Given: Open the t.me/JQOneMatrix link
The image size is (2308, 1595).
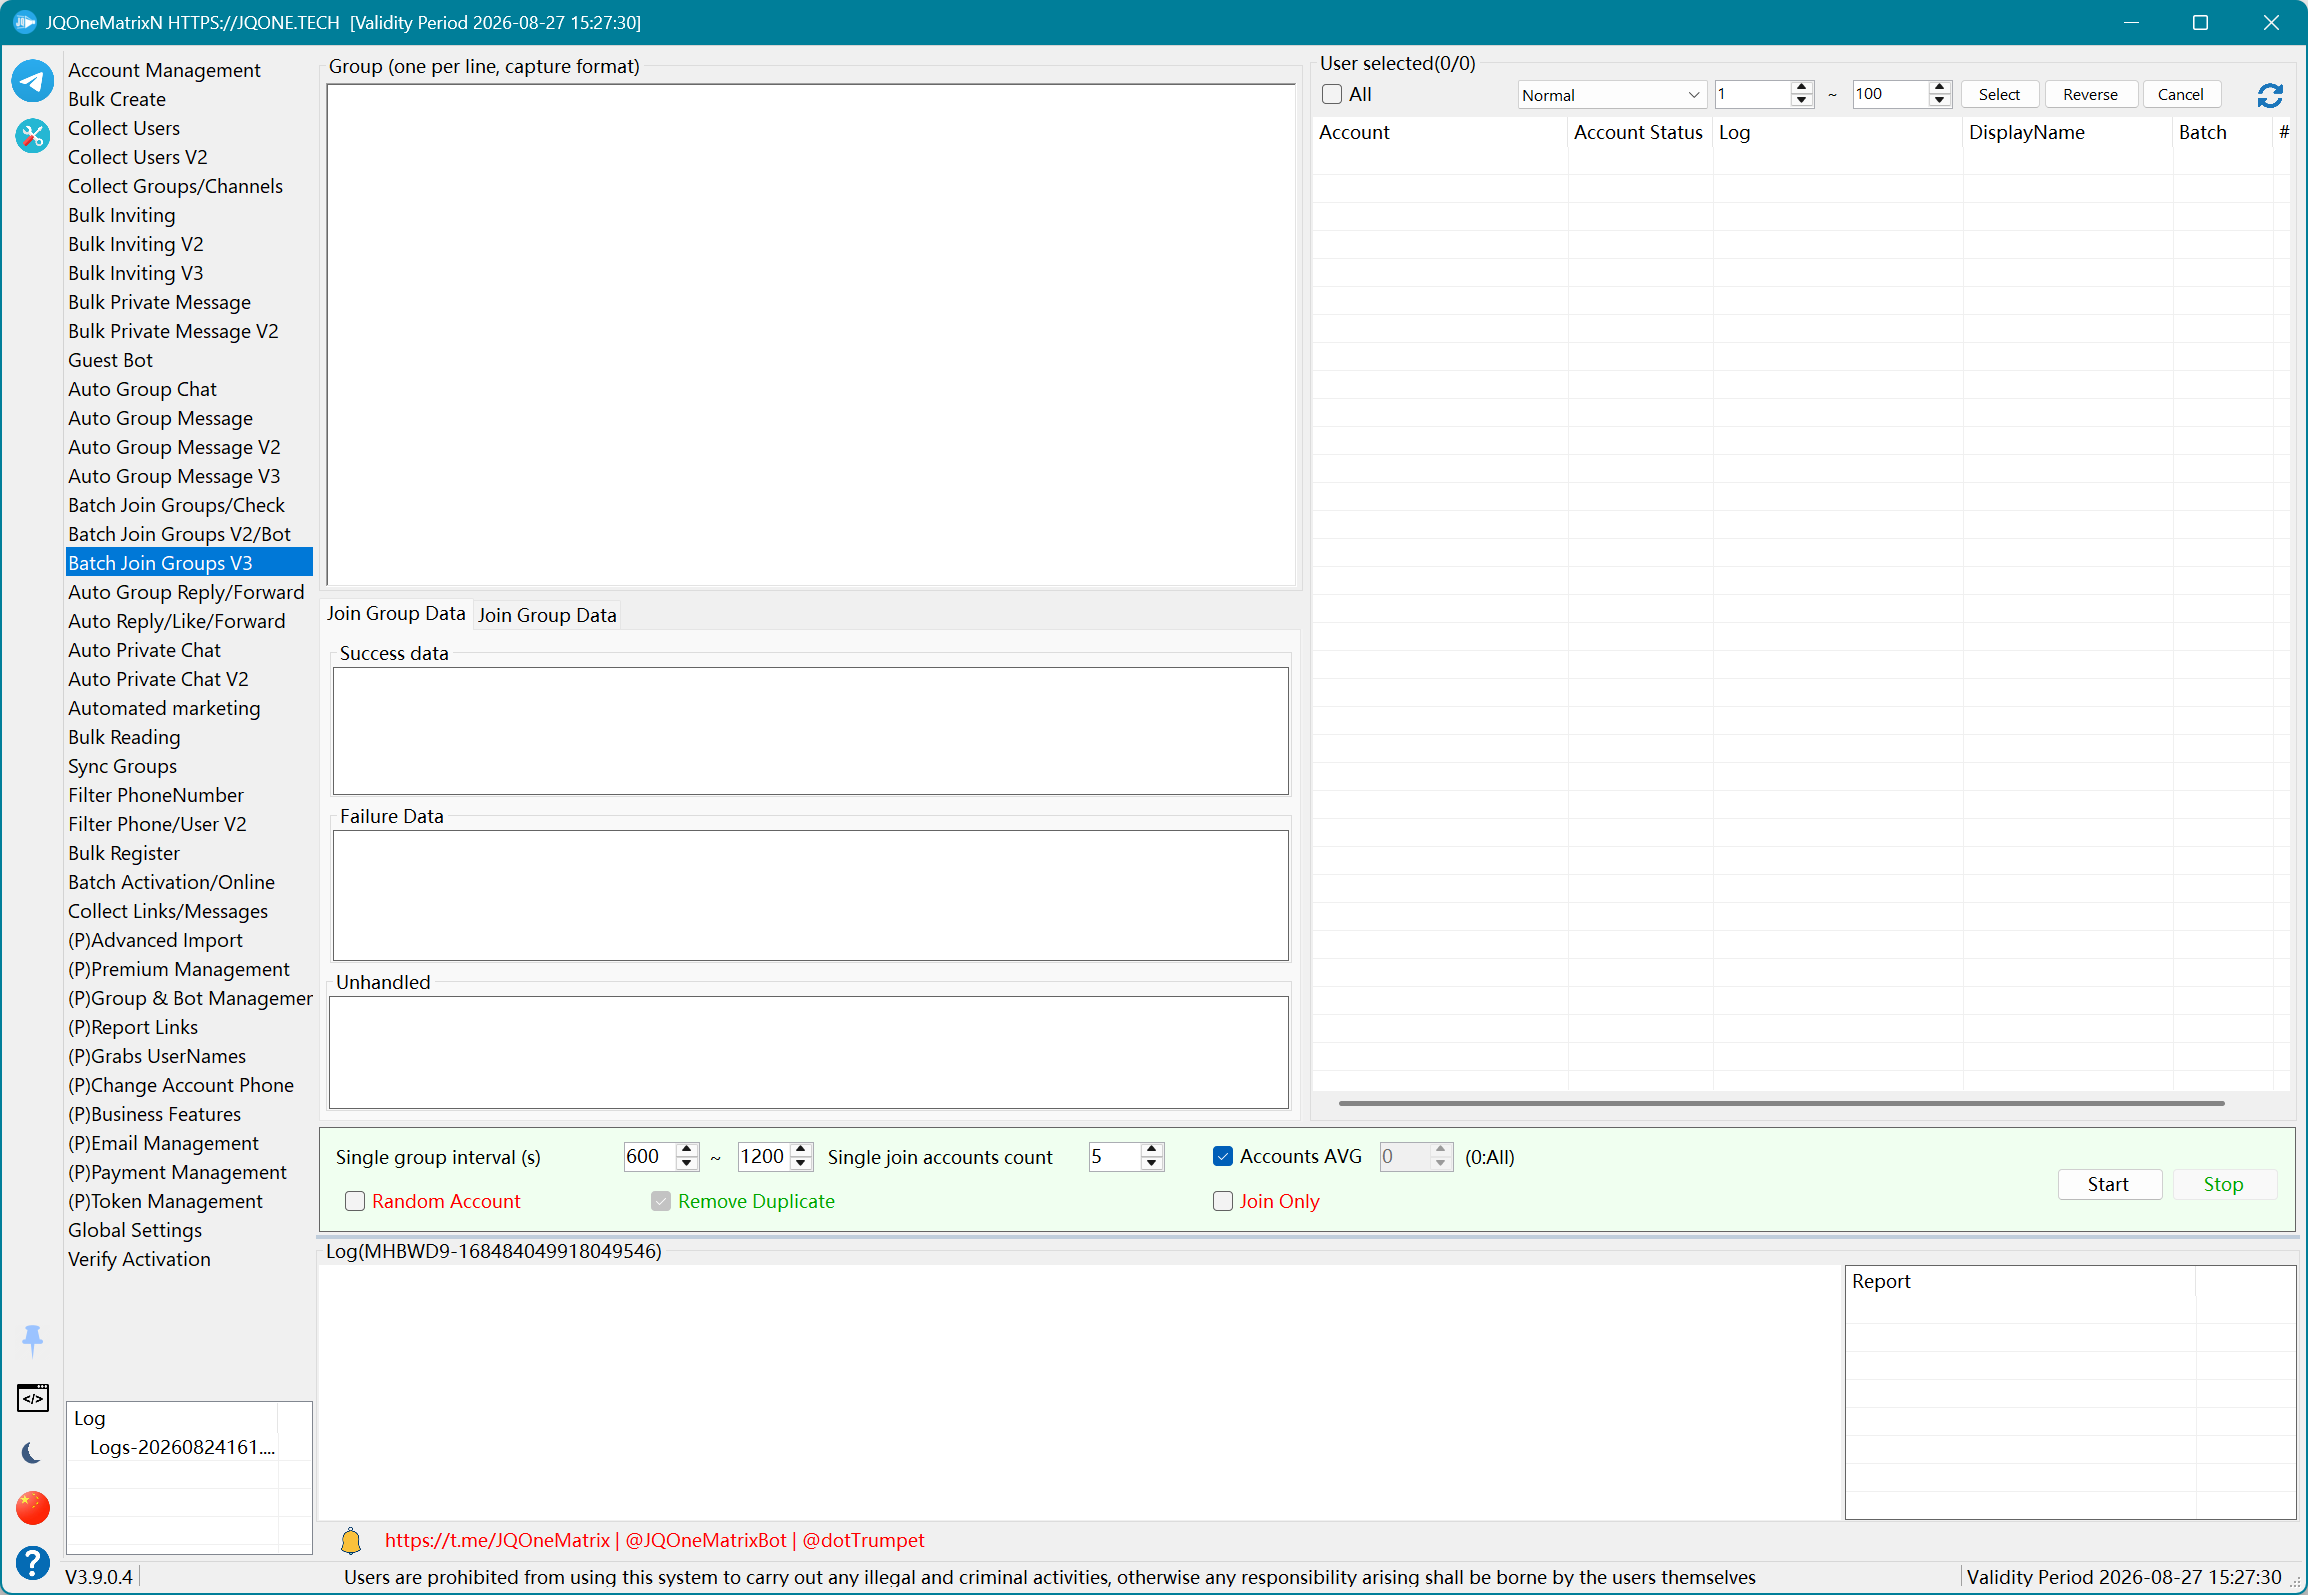Looking at the screenshot, I should click(497, 1541).
